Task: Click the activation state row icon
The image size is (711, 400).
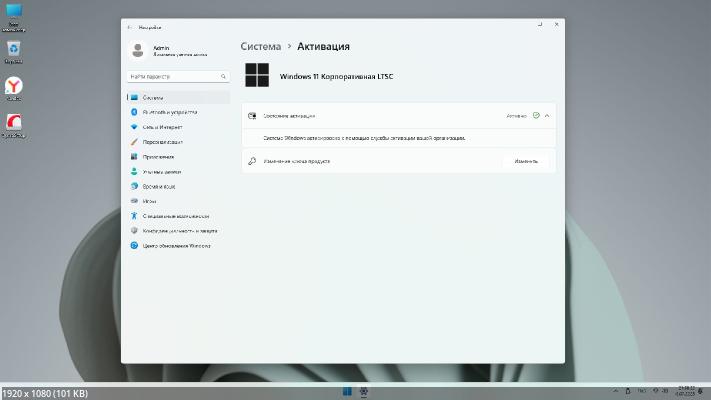Action: tap(252, 116)
